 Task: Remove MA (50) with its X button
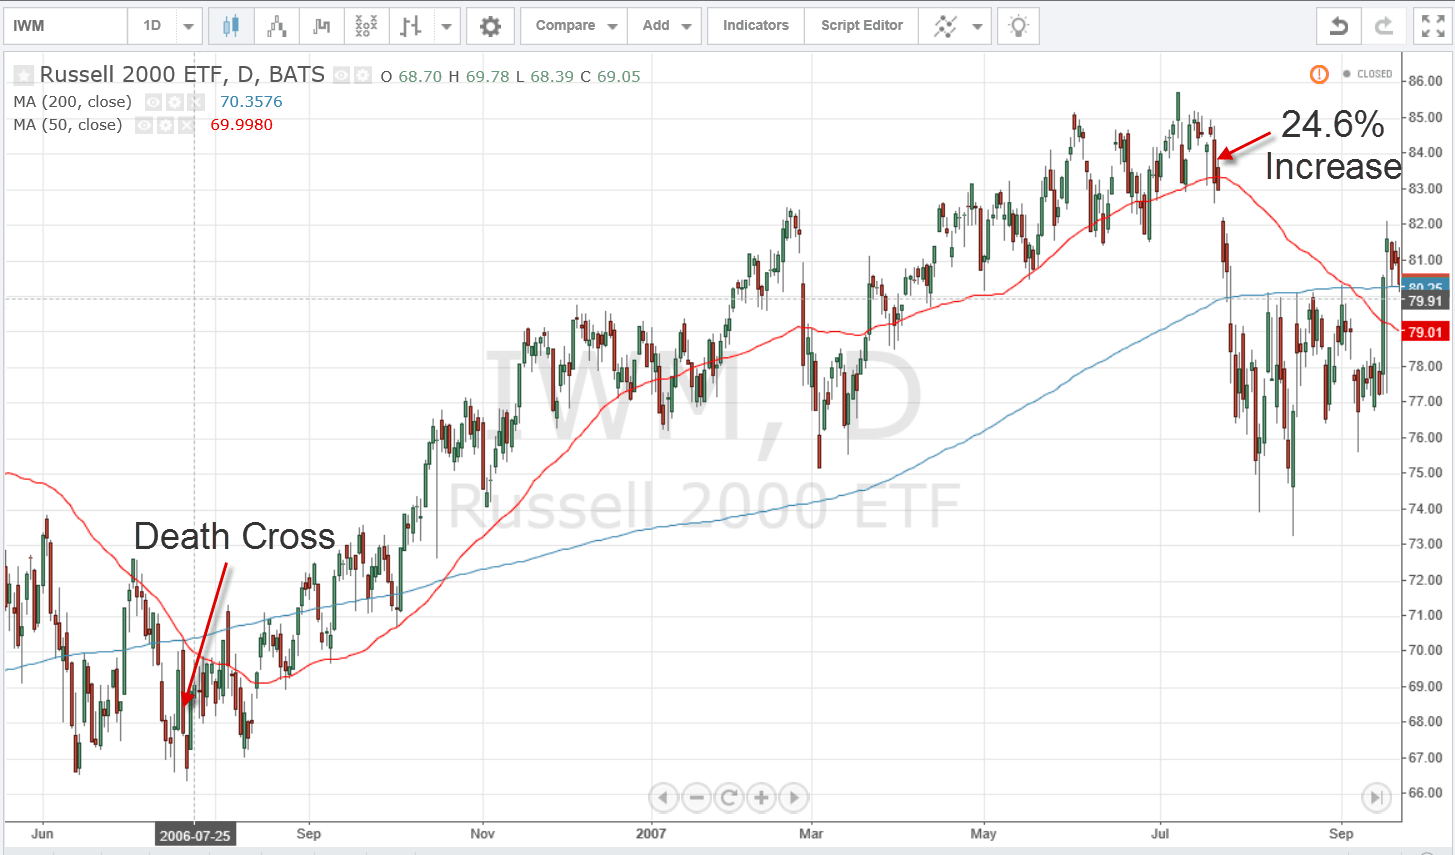[187, 125]
